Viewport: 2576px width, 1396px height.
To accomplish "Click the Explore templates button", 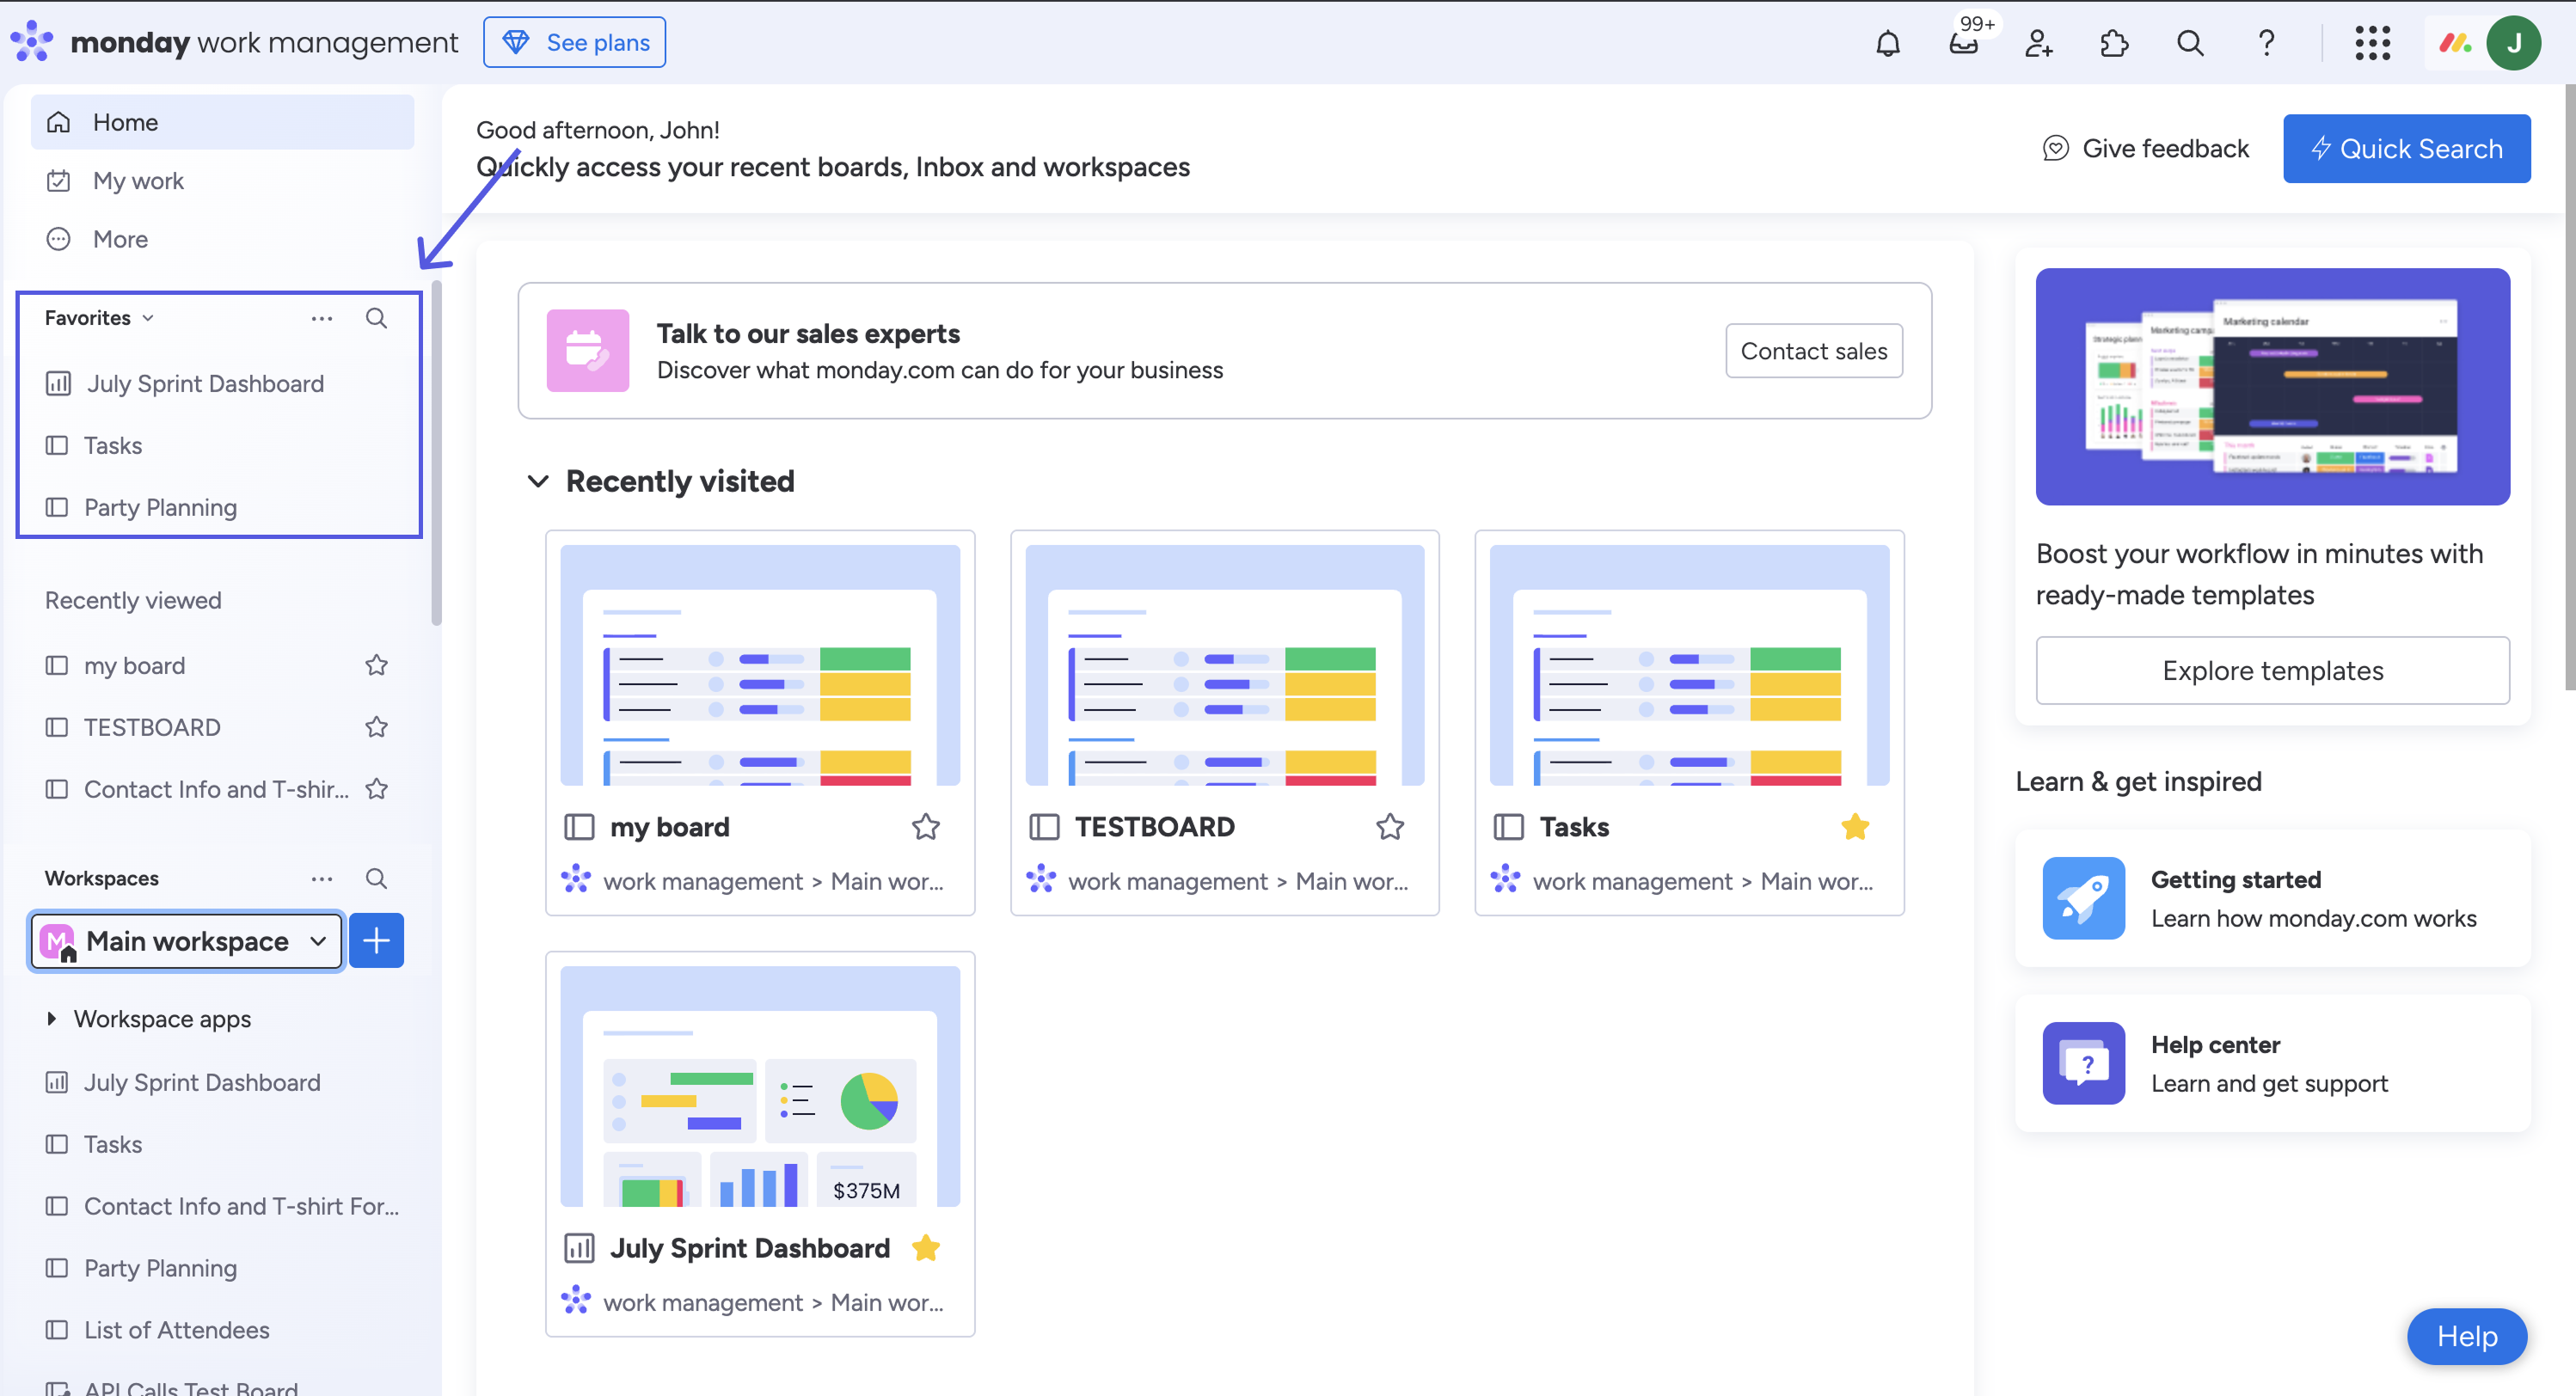I will [2272, 670].
